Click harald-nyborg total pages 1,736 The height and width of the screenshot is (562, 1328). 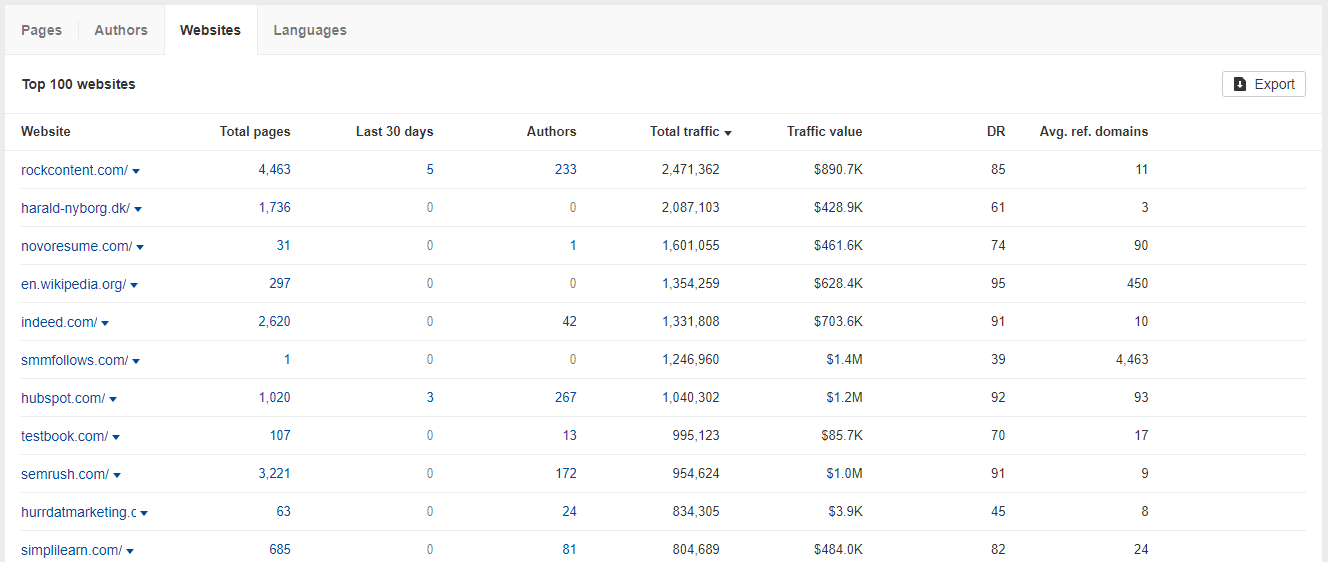point(274,208)
